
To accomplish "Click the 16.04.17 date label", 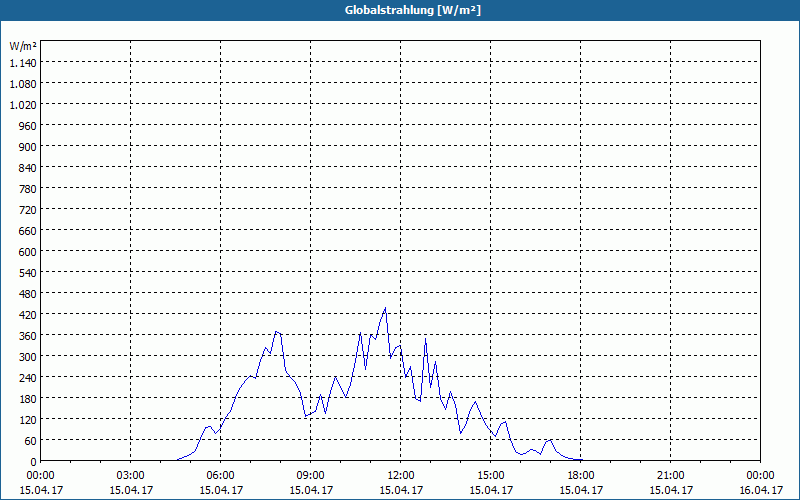I will click(760, 490).
